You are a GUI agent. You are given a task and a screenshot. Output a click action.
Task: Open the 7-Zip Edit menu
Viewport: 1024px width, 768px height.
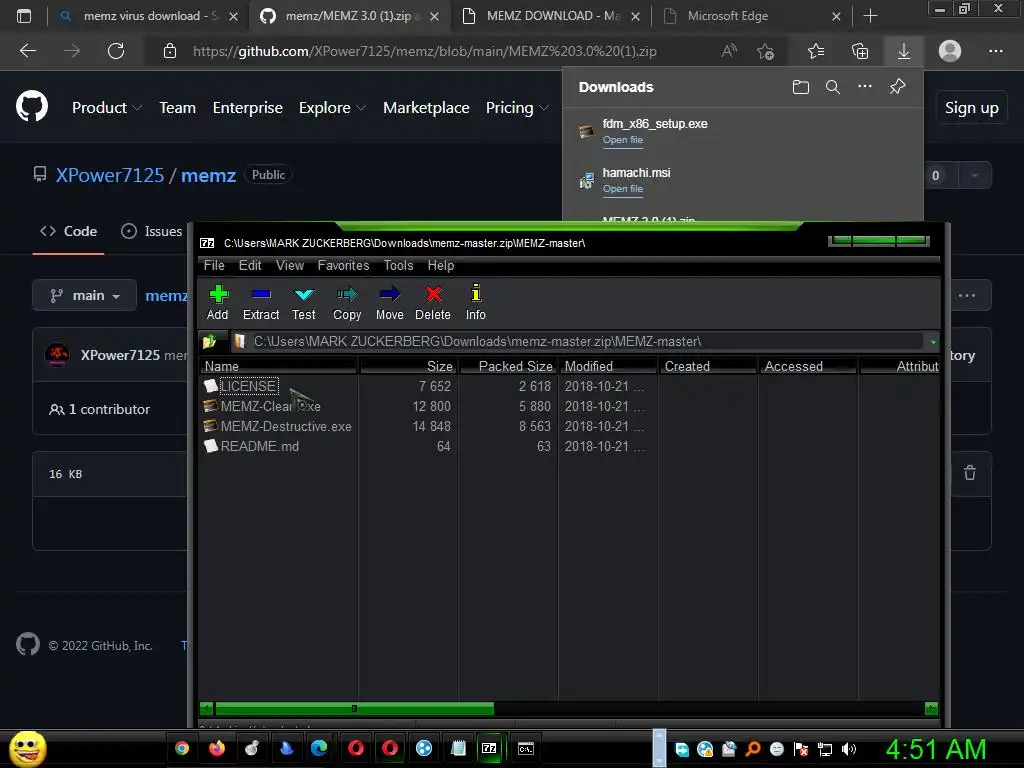coord(250,265)
